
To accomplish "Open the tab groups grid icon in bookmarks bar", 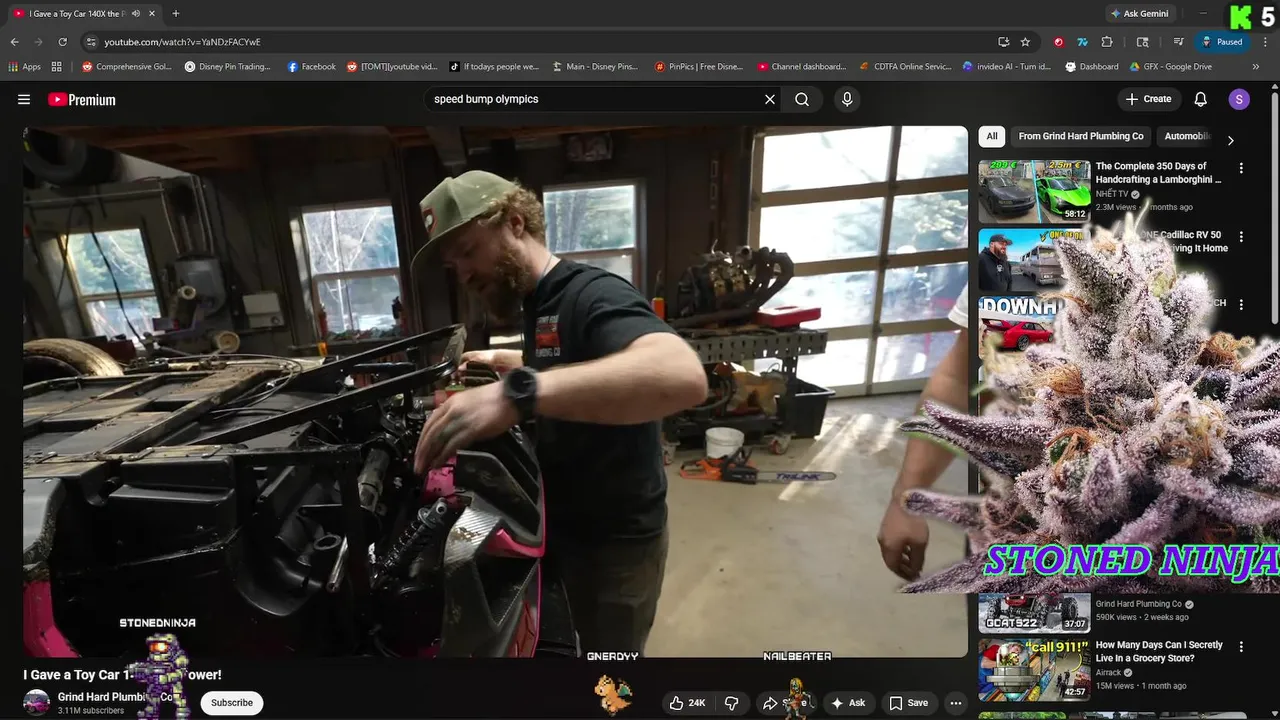I will 57,67.
